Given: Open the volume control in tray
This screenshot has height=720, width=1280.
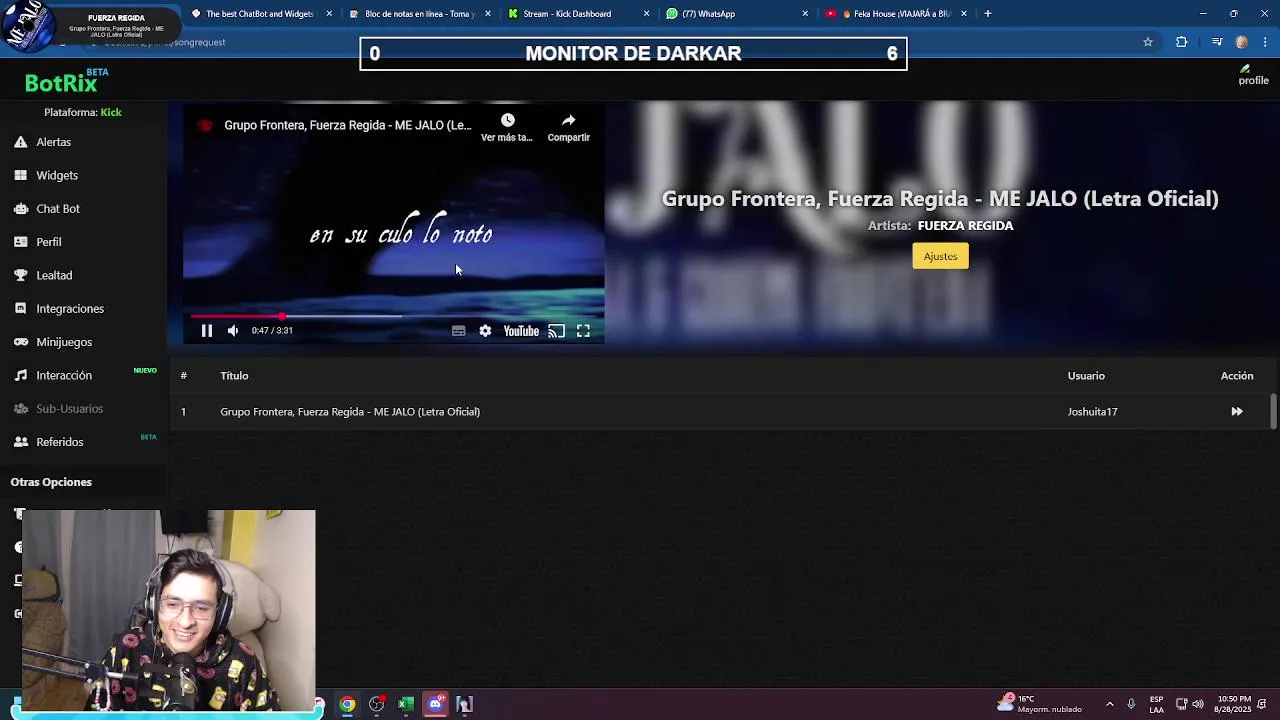Looking at the screenshot, I should 1198,704.
